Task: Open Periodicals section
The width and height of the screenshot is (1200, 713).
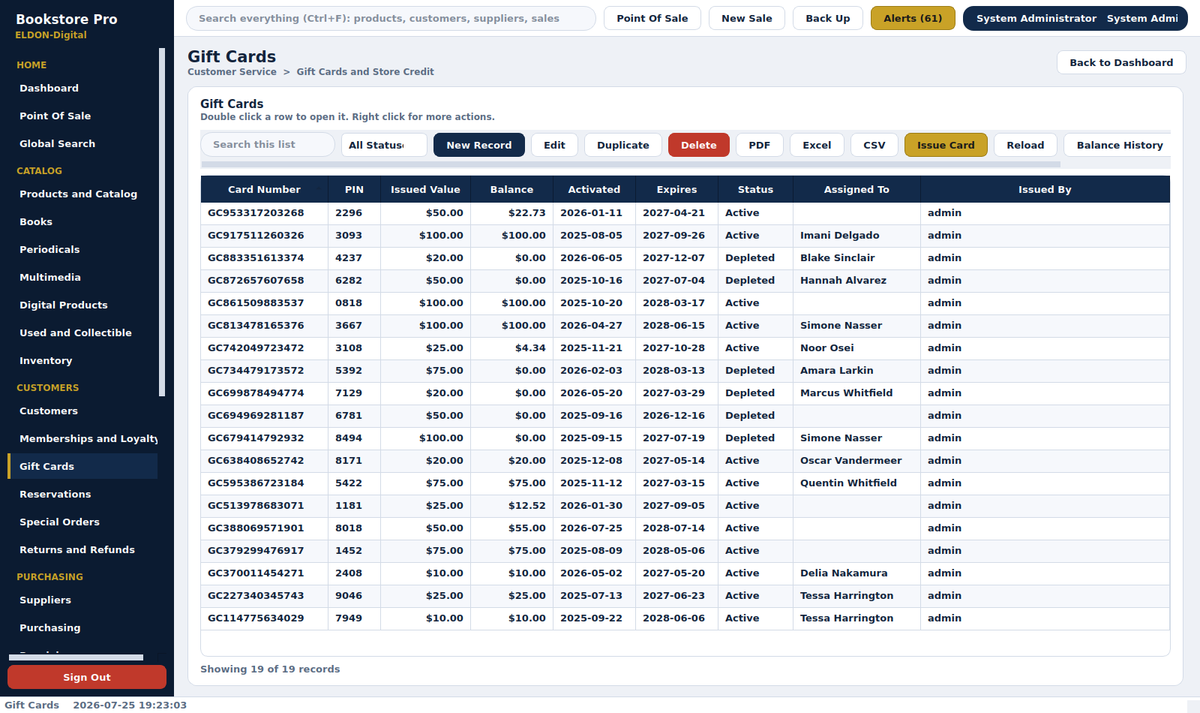Action: (82, 250)
